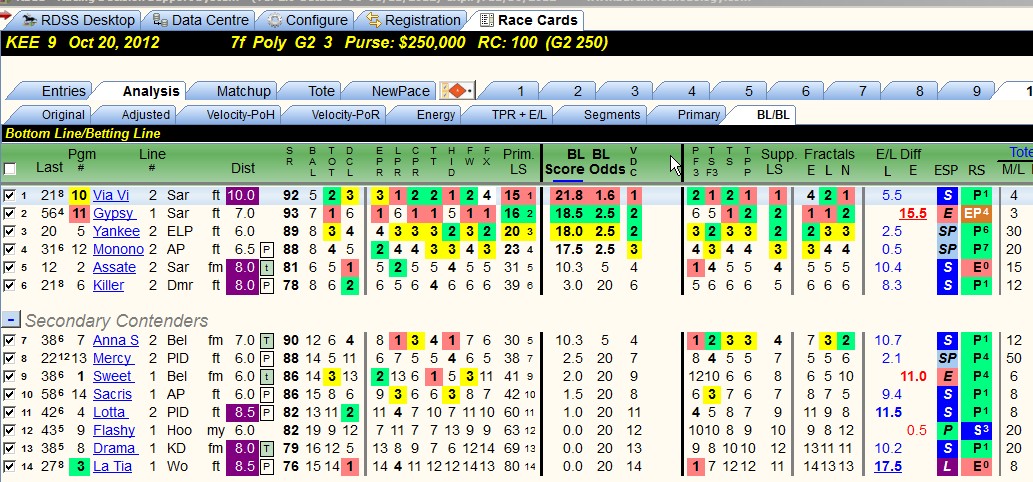Open the Configure tab
The width and height of the screenshot is (1033, 482).
308,20
